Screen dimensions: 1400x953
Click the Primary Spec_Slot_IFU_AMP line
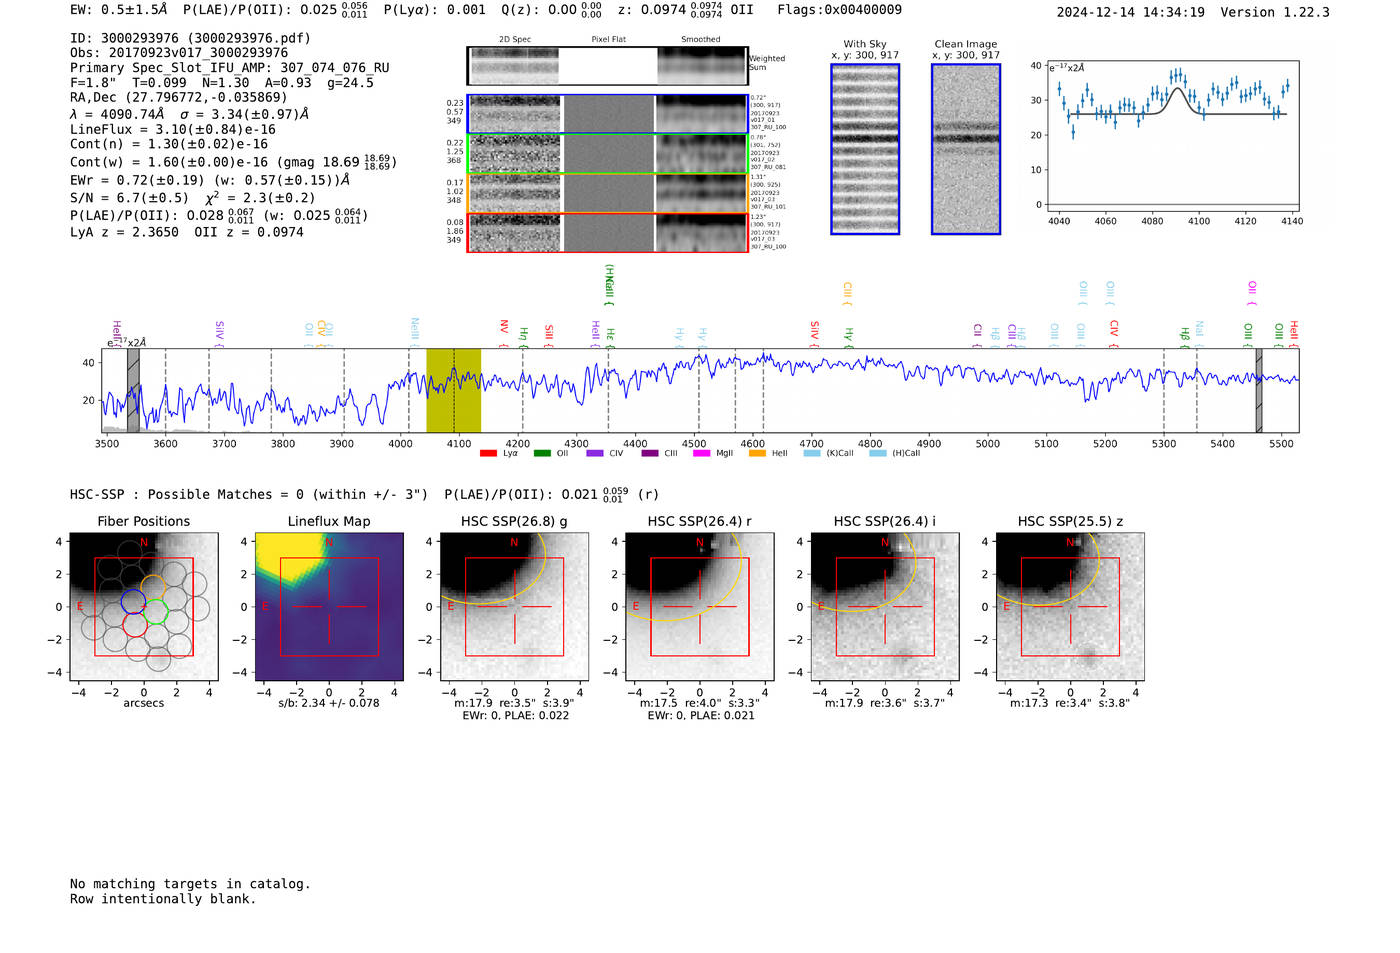tap(230, 68)
